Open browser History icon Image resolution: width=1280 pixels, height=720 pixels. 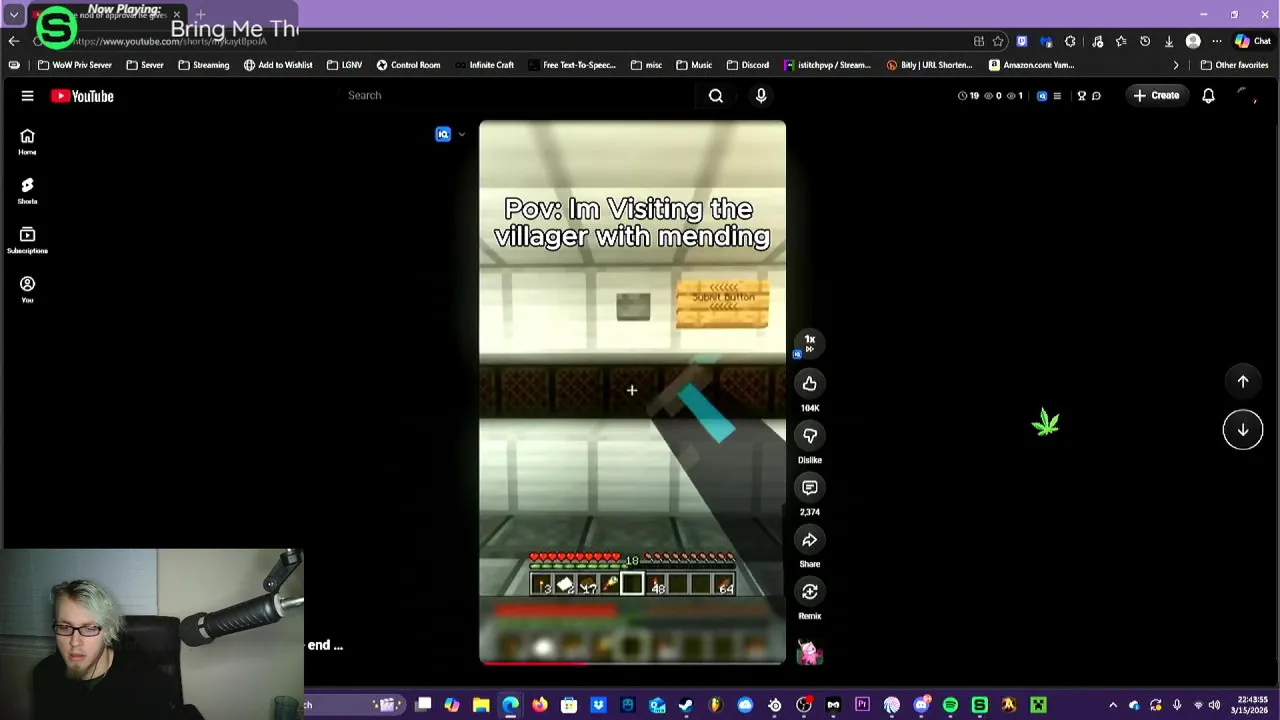point(1145,41)
